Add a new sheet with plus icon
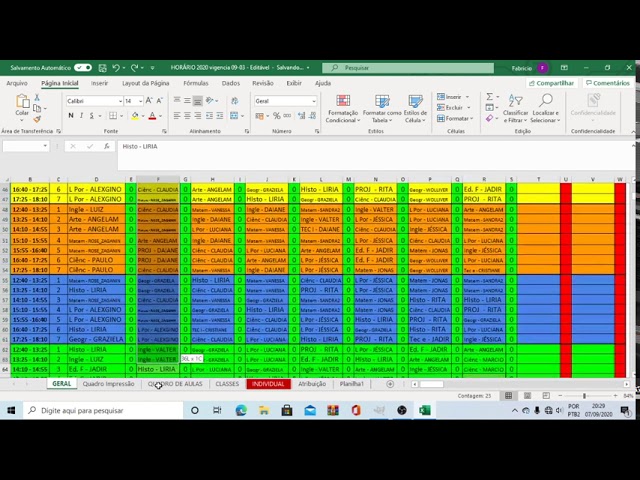 pyautogui.click(x=390, y=384)
